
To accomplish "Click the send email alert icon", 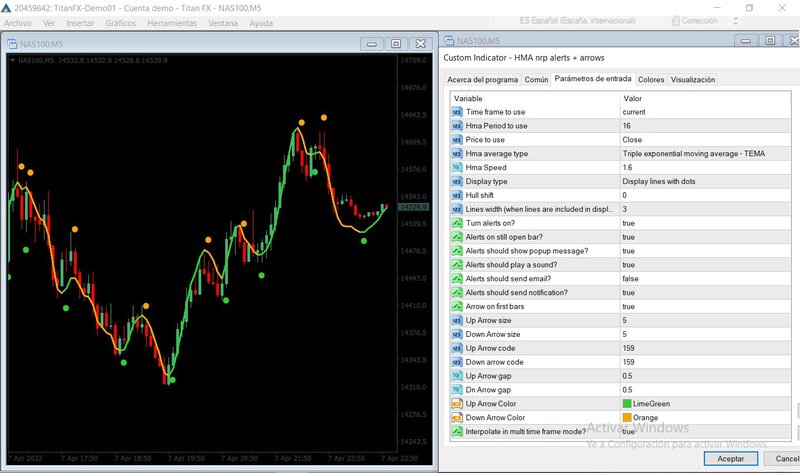I will click(x=457, y=279).
